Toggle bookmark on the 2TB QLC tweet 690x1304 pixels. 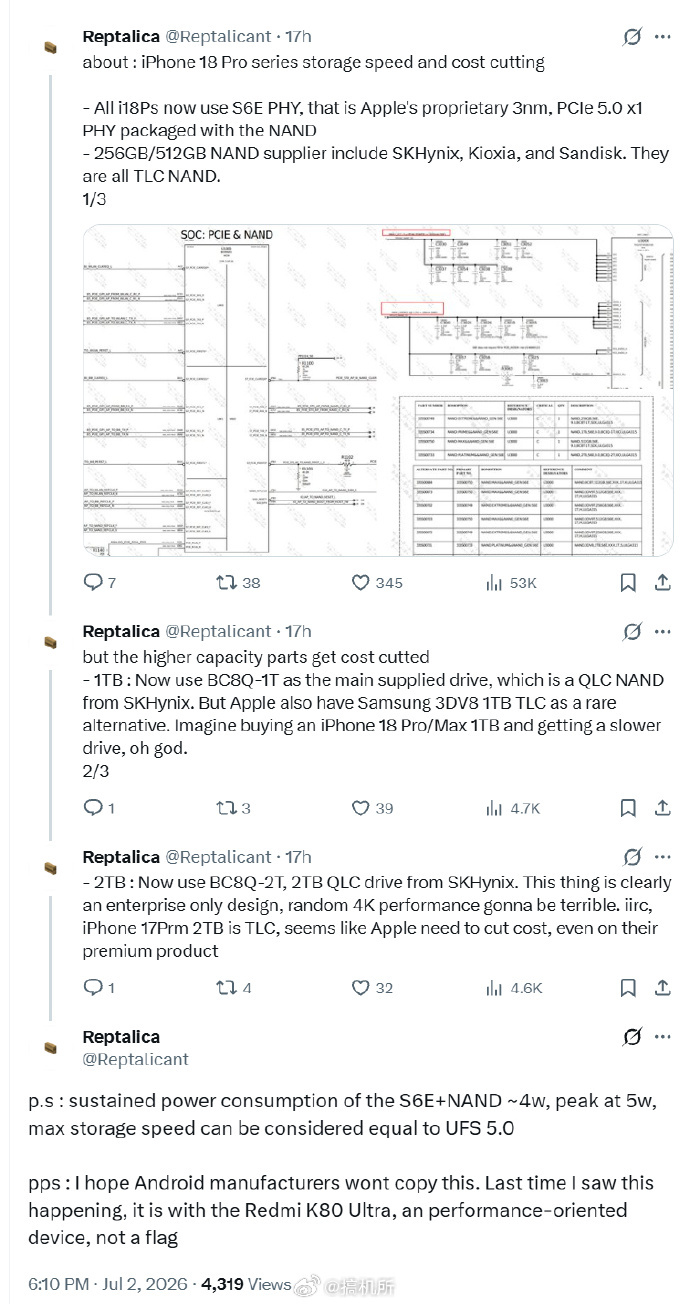628,987
